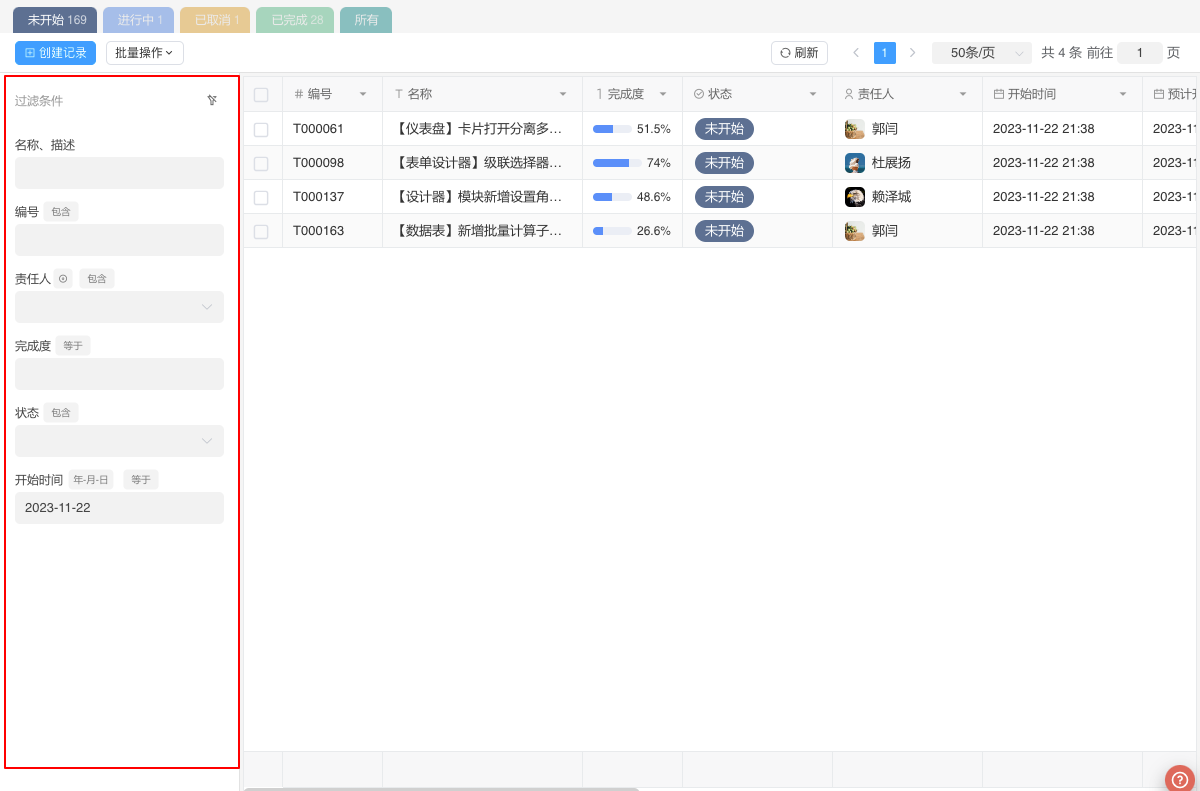1200x791 pixels.
Task: Toggle the select-all checkbox in table header
Action: click(x=261, y=95)
